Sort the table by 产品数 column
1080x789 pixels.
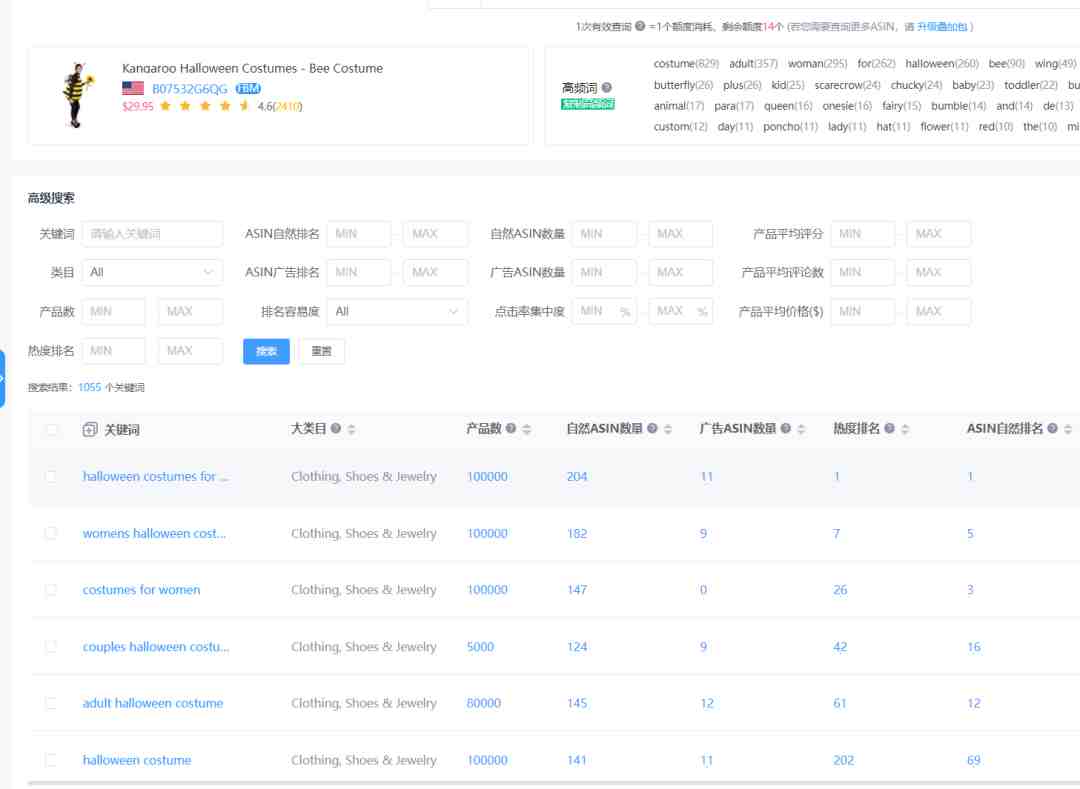[527, 429]
